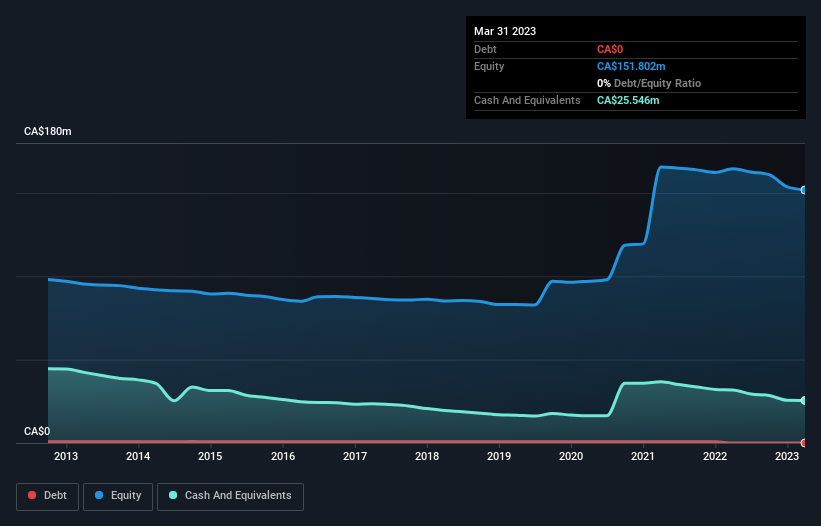The image size is (821, 526).
Task: Select the Debt endpoint marker on chart
Action: coord(804,443)
